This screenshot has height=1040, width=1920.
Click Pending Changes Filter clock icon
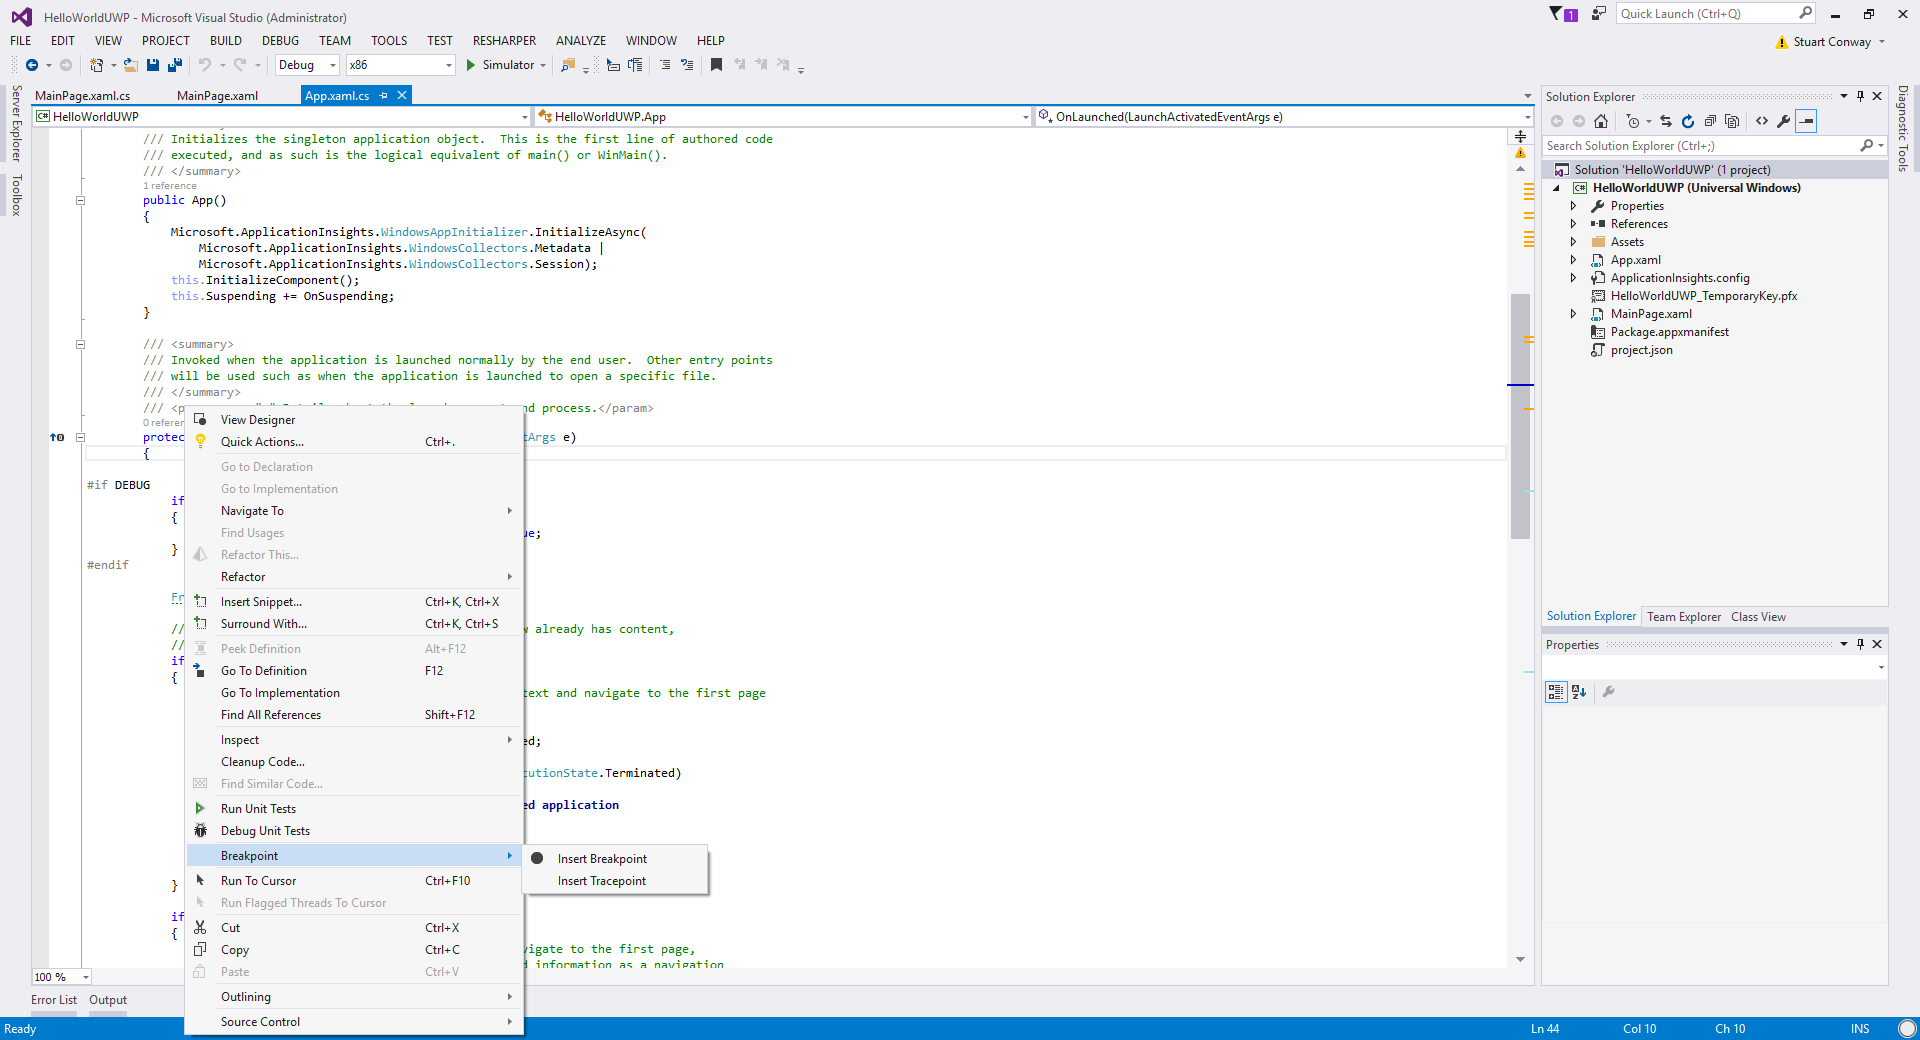tap(1633, 121)
